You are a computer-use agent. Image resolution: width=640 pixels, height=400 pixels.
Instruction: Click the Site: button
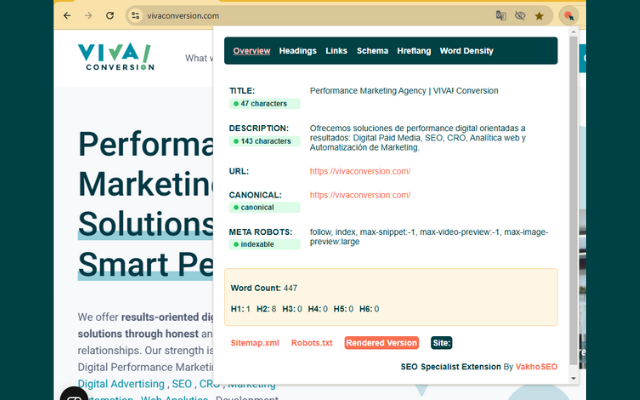point(441,343)
